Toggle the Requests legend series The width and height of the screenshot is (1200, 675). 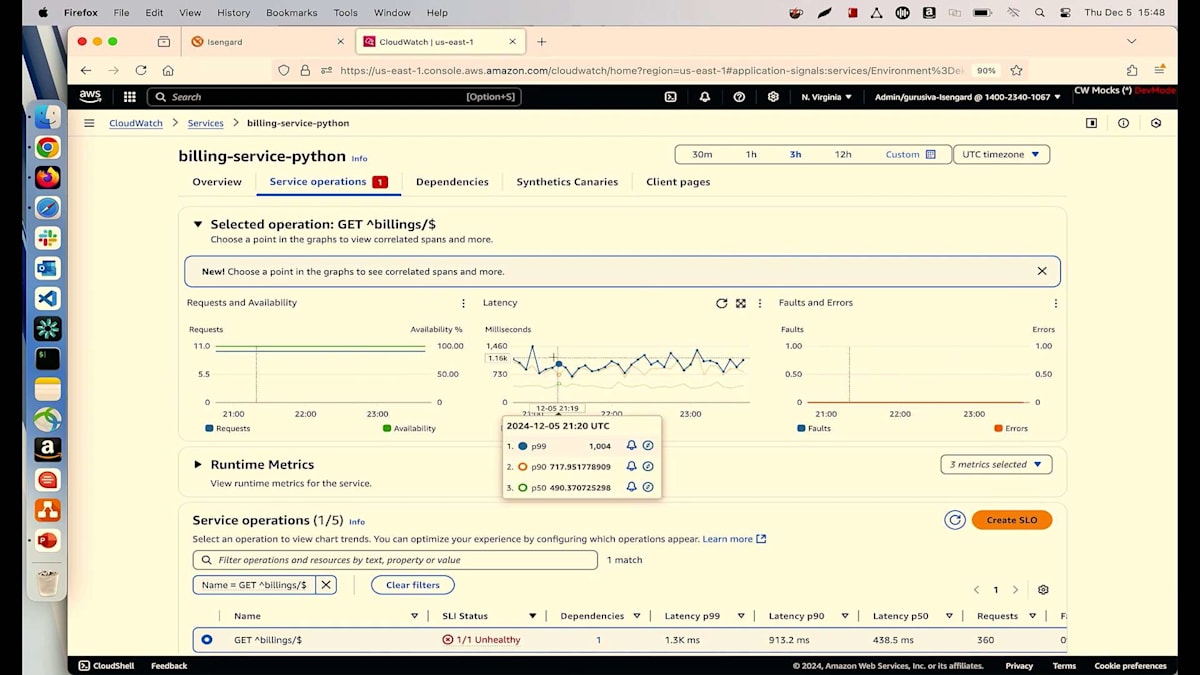pyautogui.click(x=227, y=428)
